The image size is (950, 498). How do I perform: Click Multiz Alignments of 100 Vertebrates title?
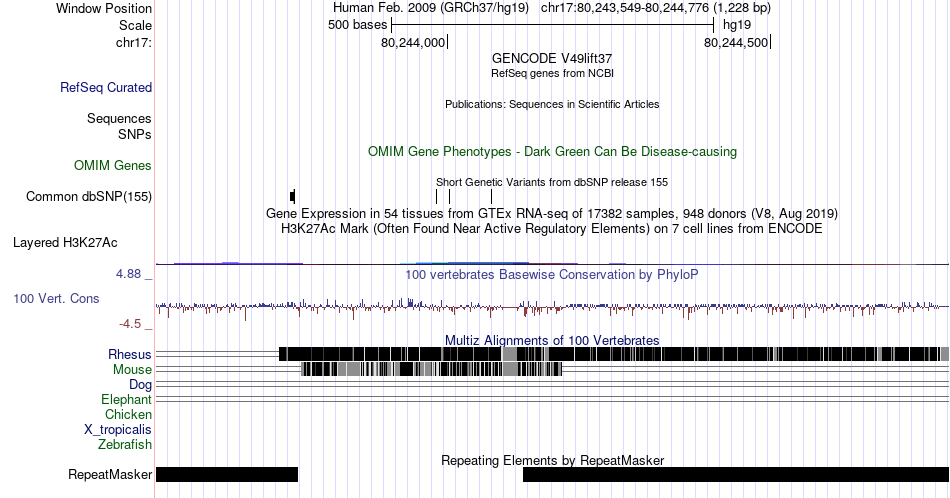click(x=552, y=340)
